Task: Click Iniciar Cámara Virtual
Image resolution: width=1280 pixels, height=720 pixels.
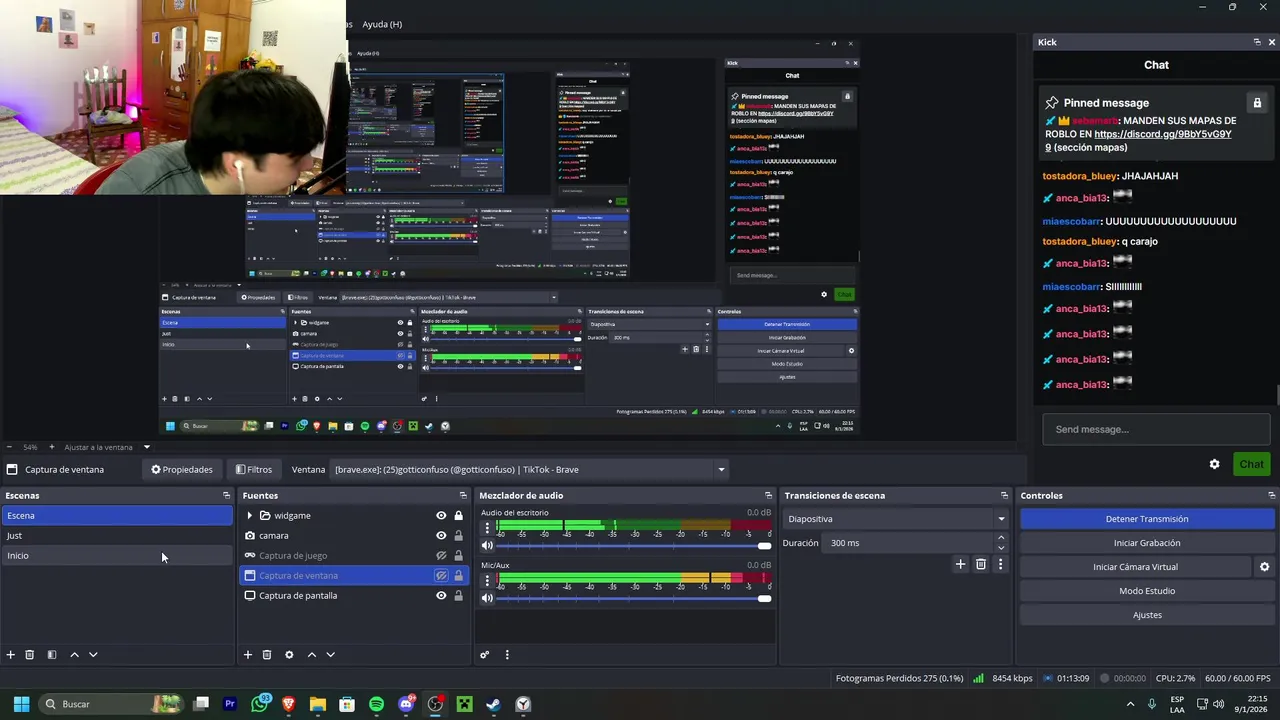Action: 1135,567
